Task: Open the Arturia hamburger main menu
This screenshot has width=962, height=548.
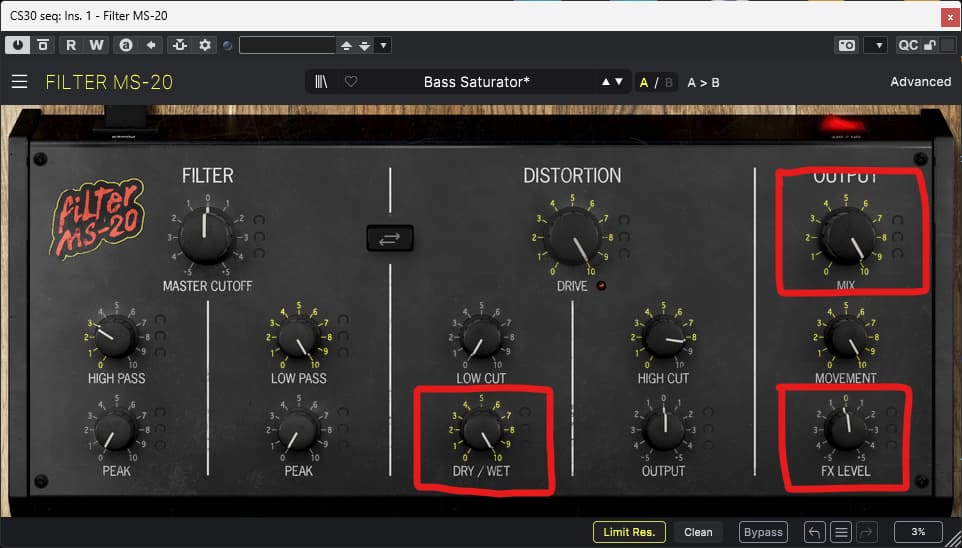Action: [x=20, y=82]
